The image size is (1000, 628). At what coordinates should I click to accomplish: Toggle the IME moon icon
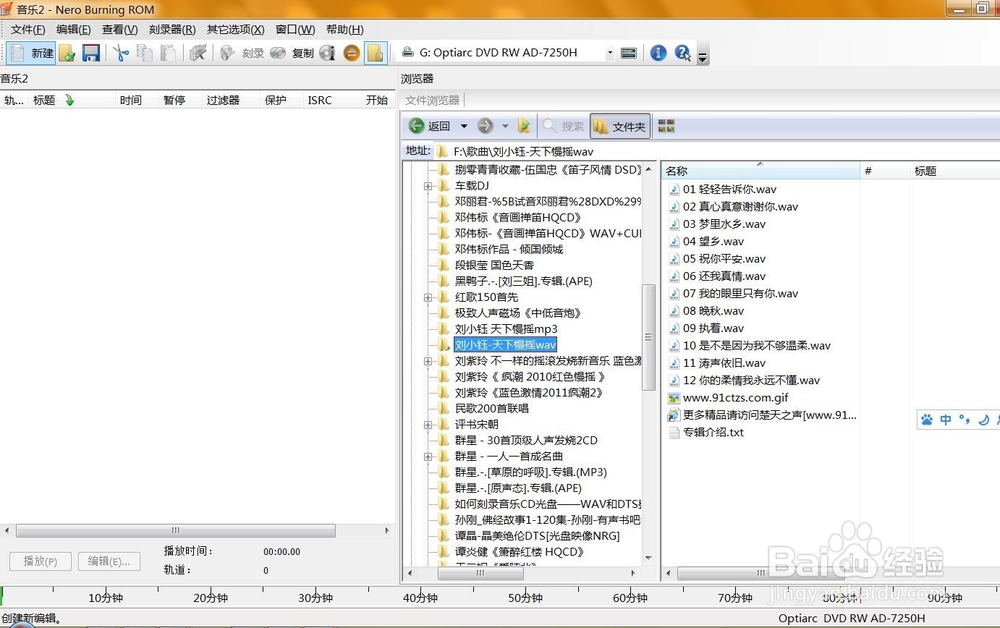coord(983,420)
